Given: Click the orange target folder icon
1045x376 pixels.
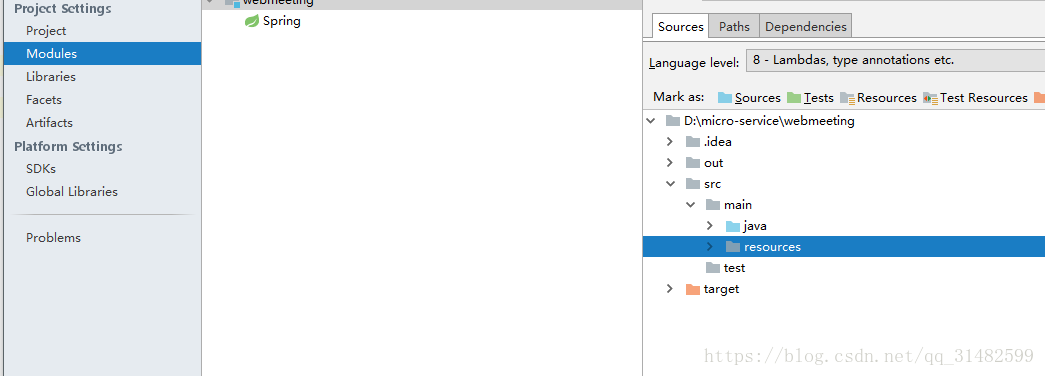Looking at the screenshot, I should (x=692, y=289).
